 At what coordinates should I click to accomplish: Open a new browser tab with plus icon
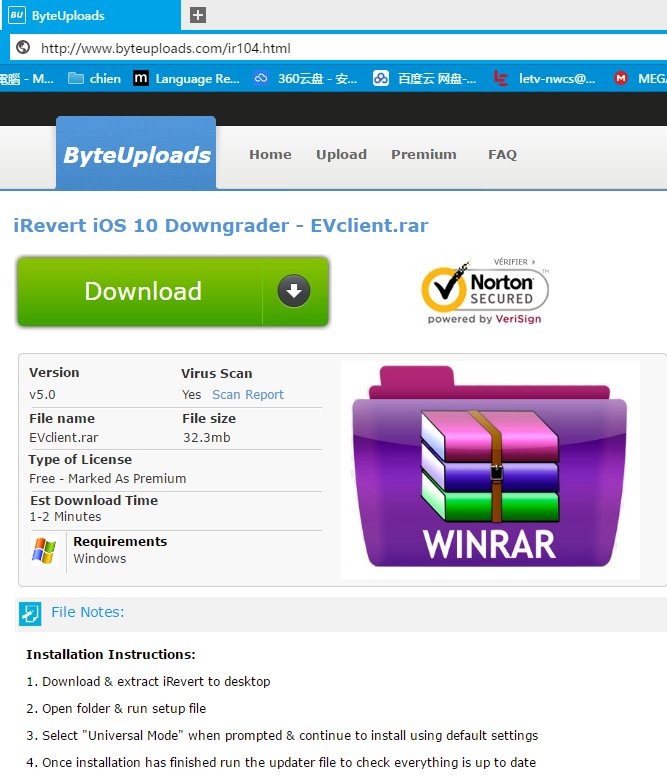(198, 15)
